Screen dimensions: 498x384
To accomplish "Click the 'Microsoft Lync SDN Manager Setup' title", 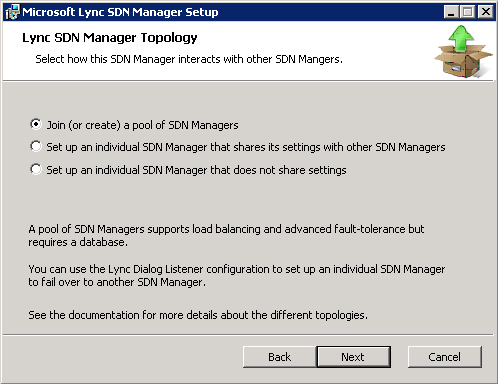I will (x=120, y=12).
